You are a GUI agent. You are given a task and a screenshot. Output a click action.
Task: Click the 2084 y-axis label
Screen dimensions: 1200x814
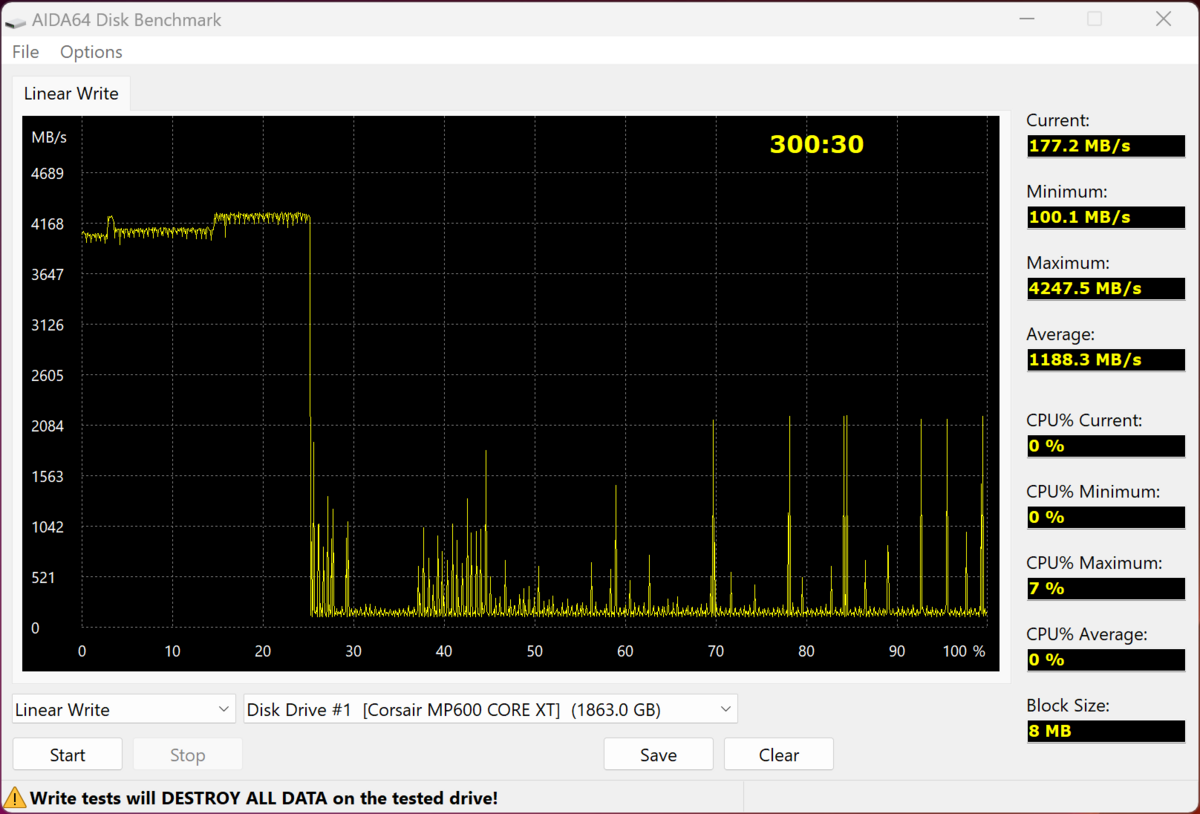click(x=48, y=426)
